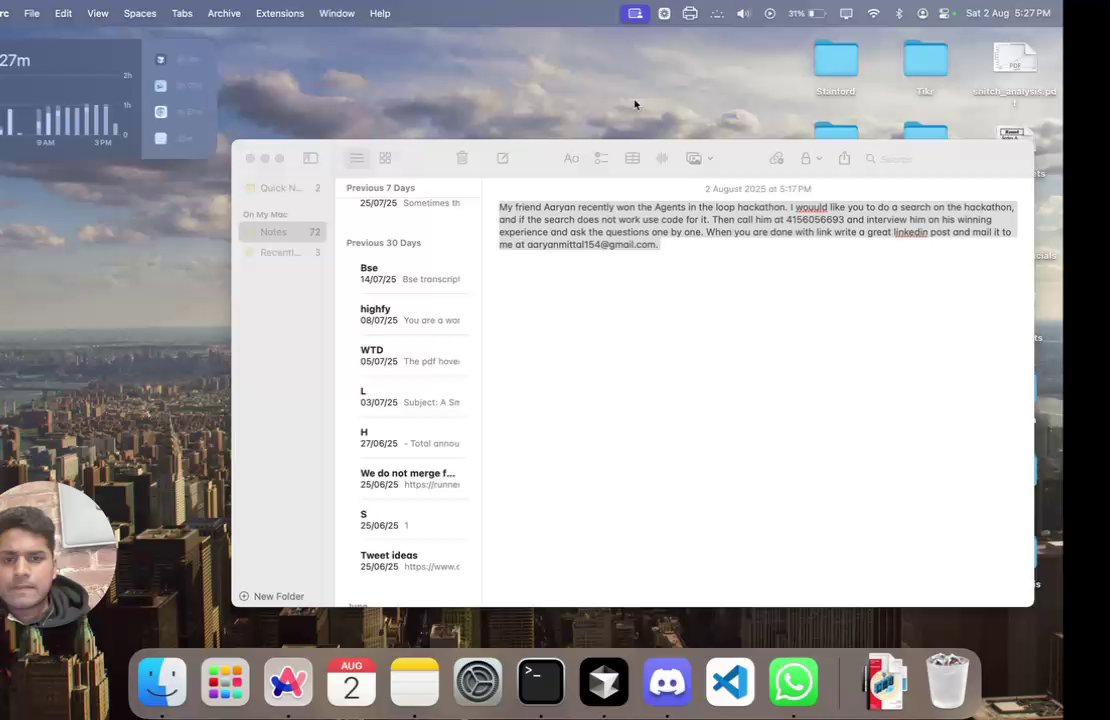The height and width of the screenshot is (720, 1110).
Task: Insert a table into the note
Action: point(632,159)
